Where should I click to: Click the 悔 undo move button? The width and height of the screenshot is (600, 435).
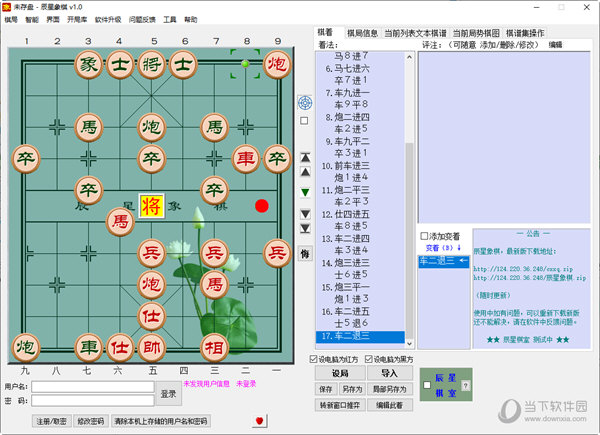coord(305,253)
